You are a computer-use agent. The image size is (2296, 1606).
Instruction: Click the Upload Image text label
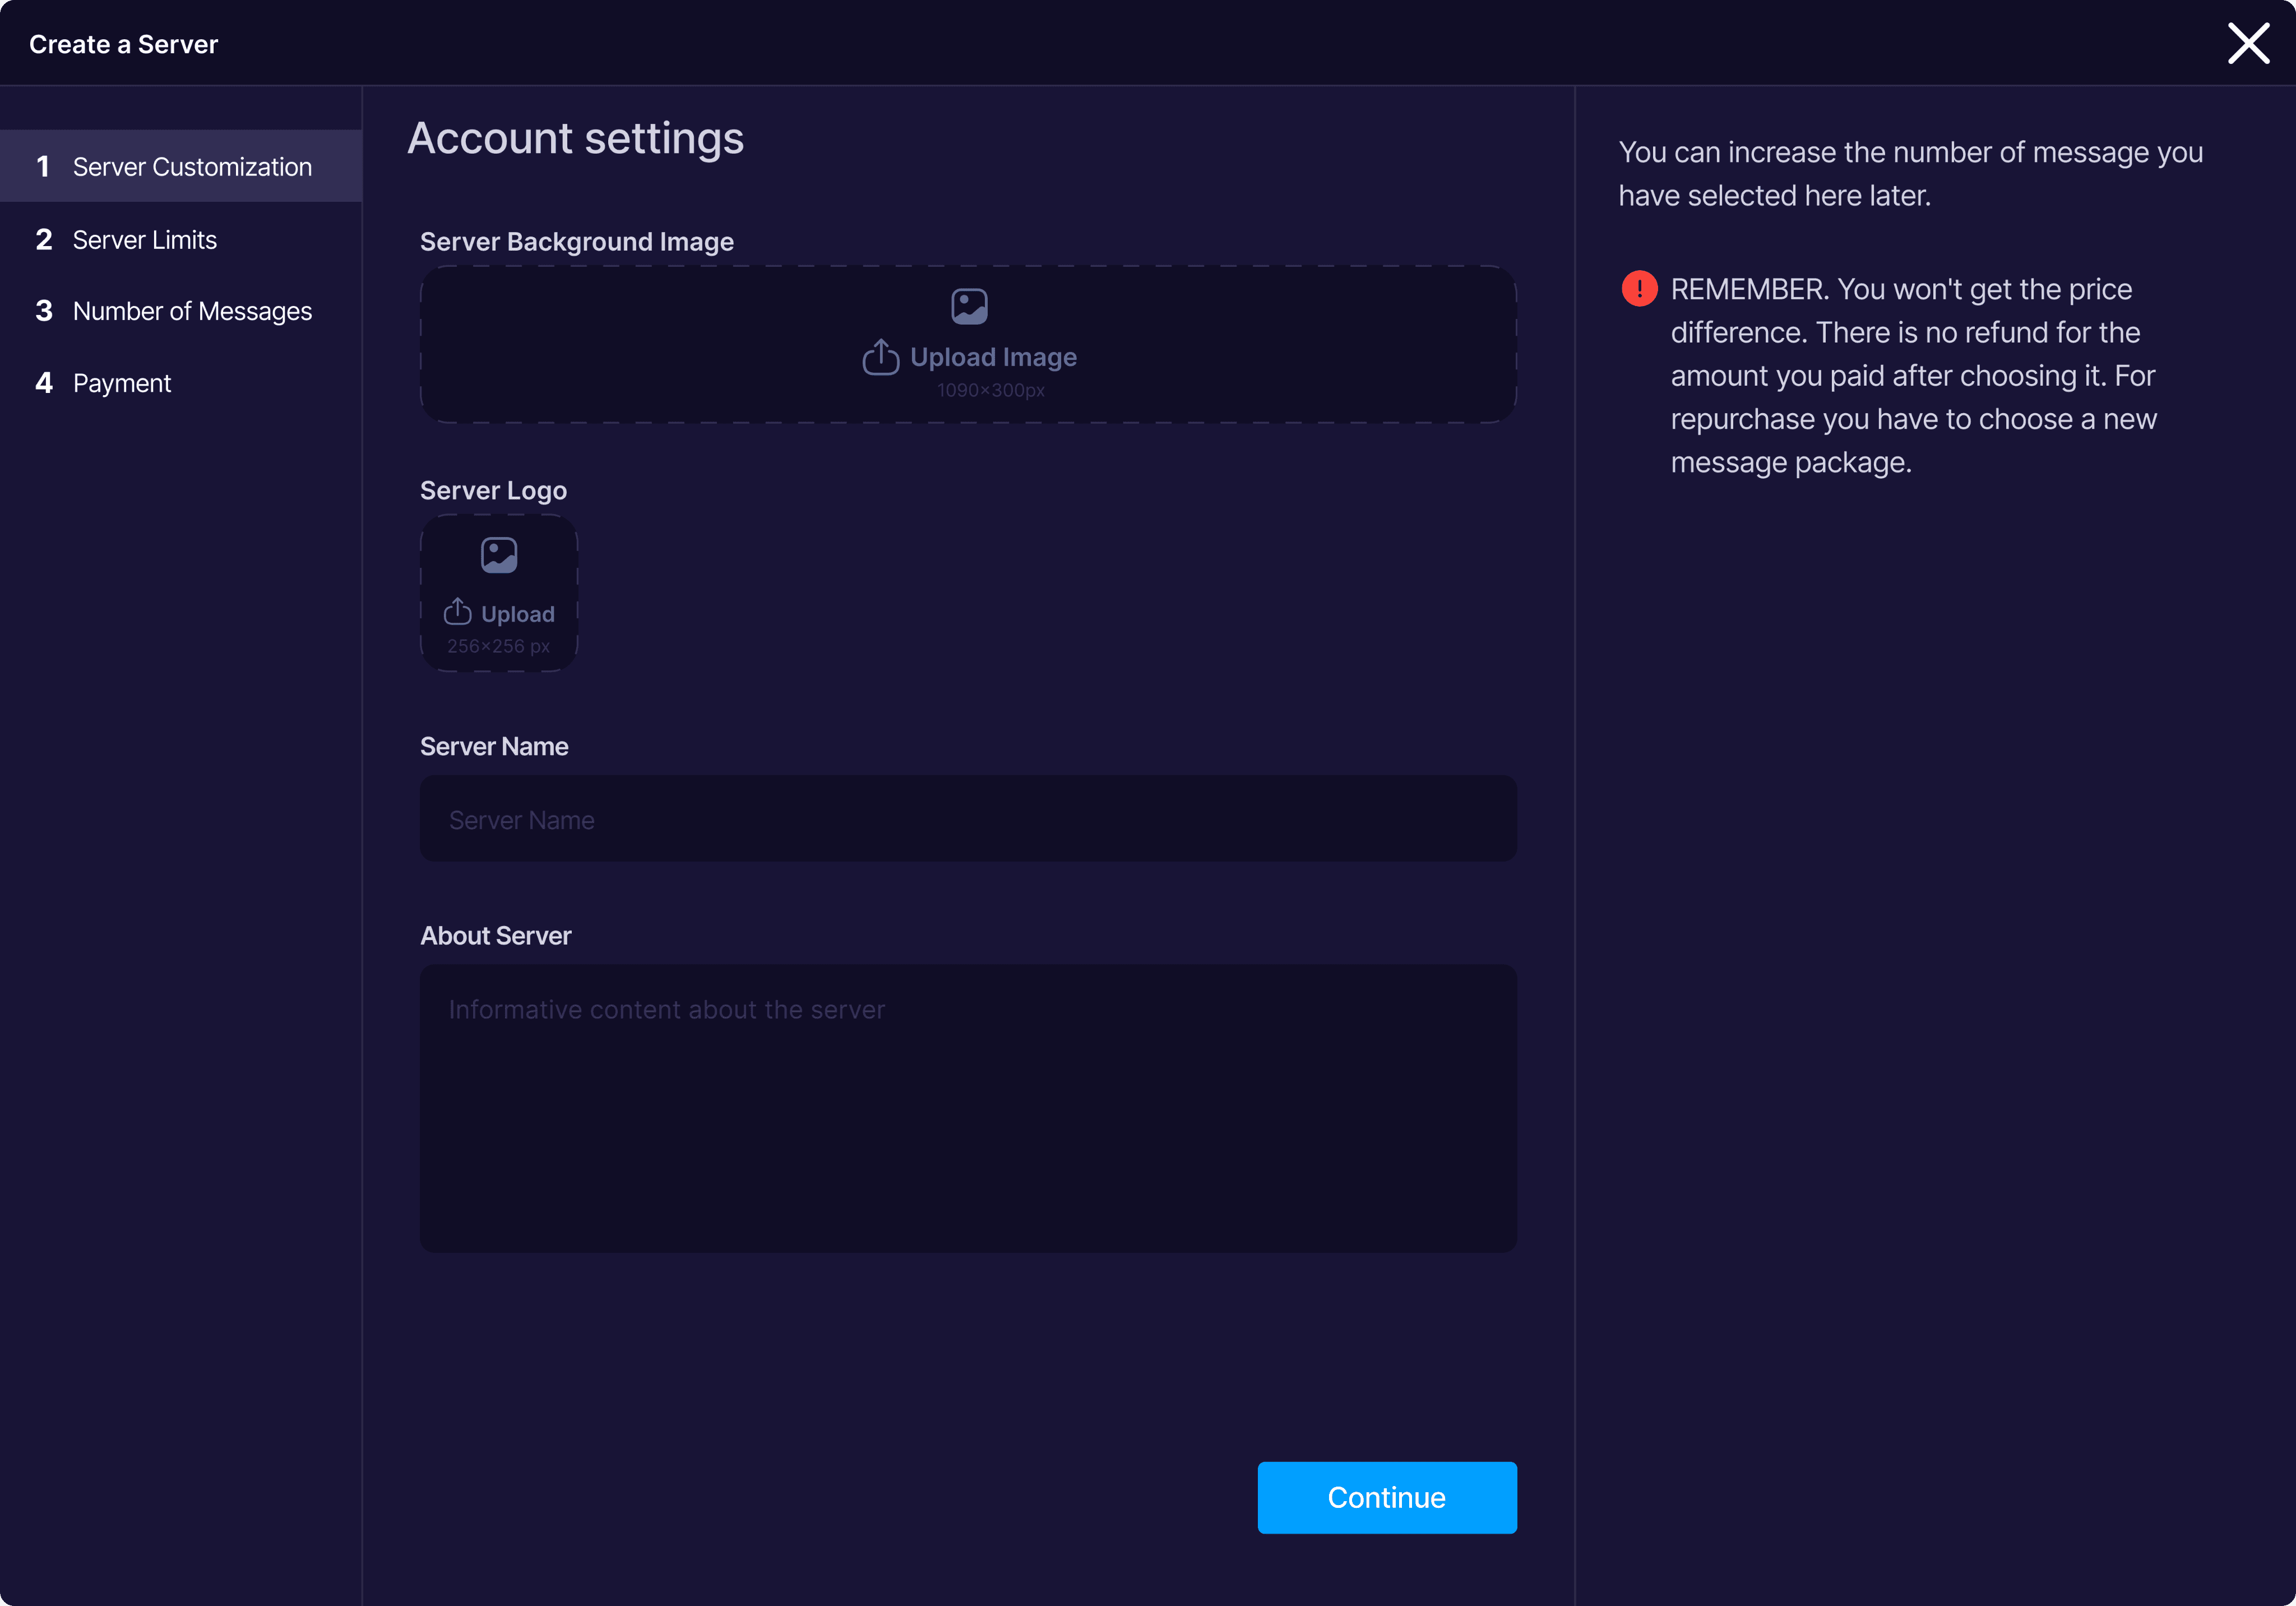(x=992, y=357)
